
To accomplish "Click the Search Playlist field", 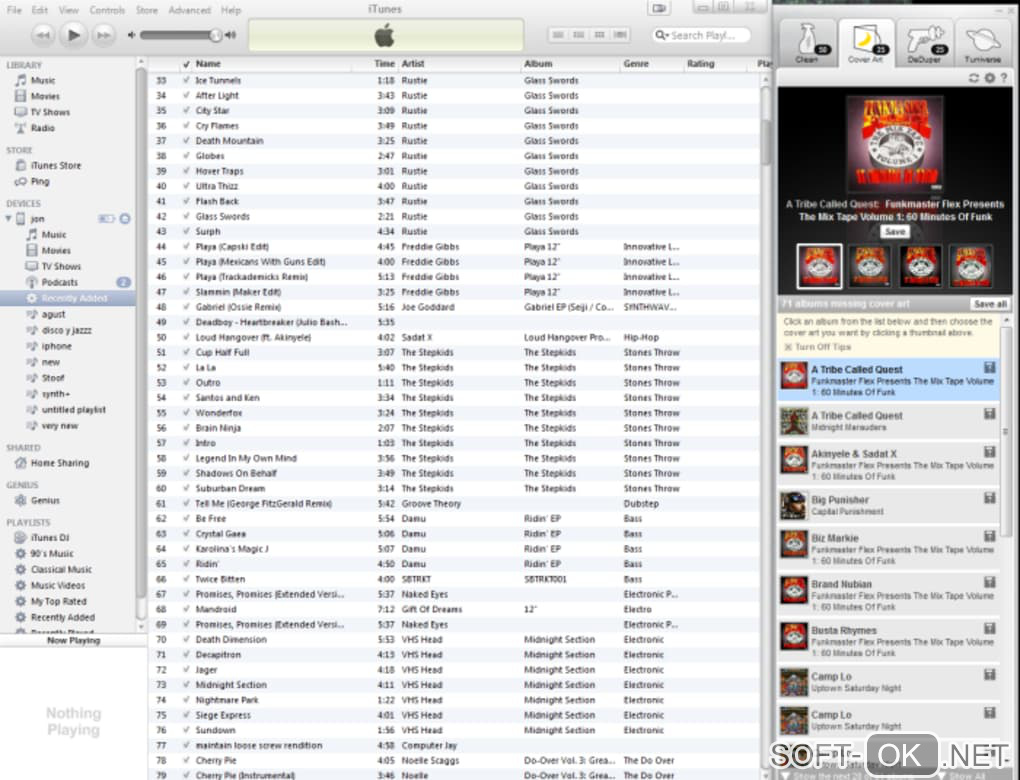I will pyautogui.click(x=701, y=35).
